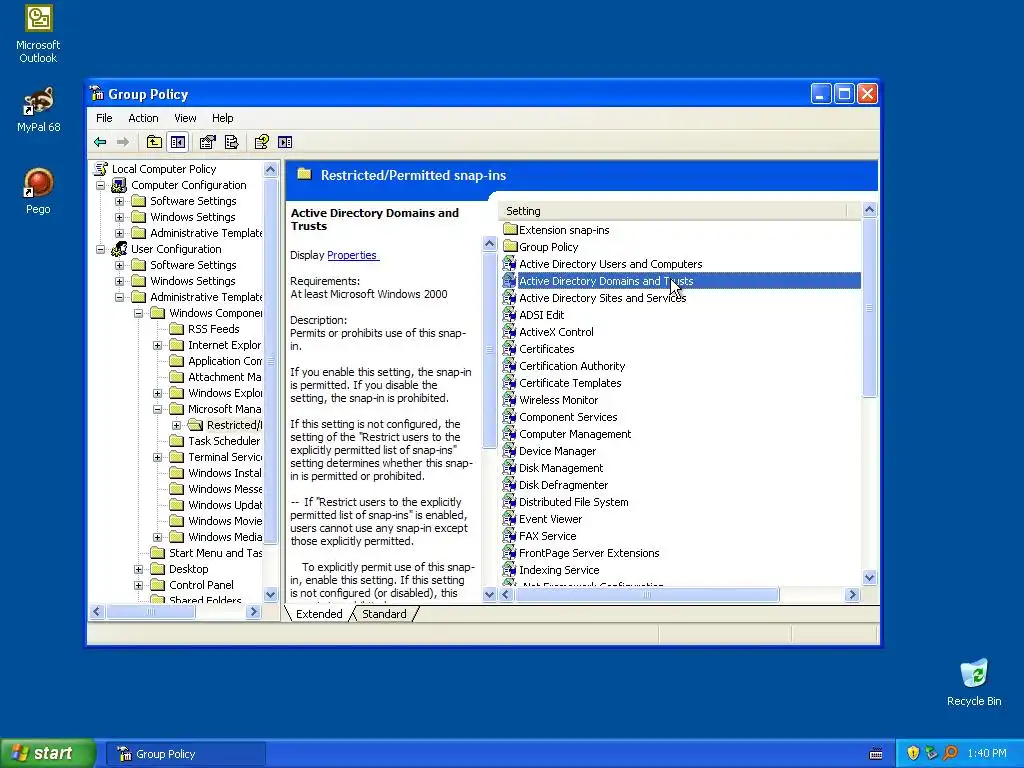The height and width of the screenshot is (768, 1024).
Task: Toggle the Show/Hide Console Tree icon
Action: click(x=178, y=142)
